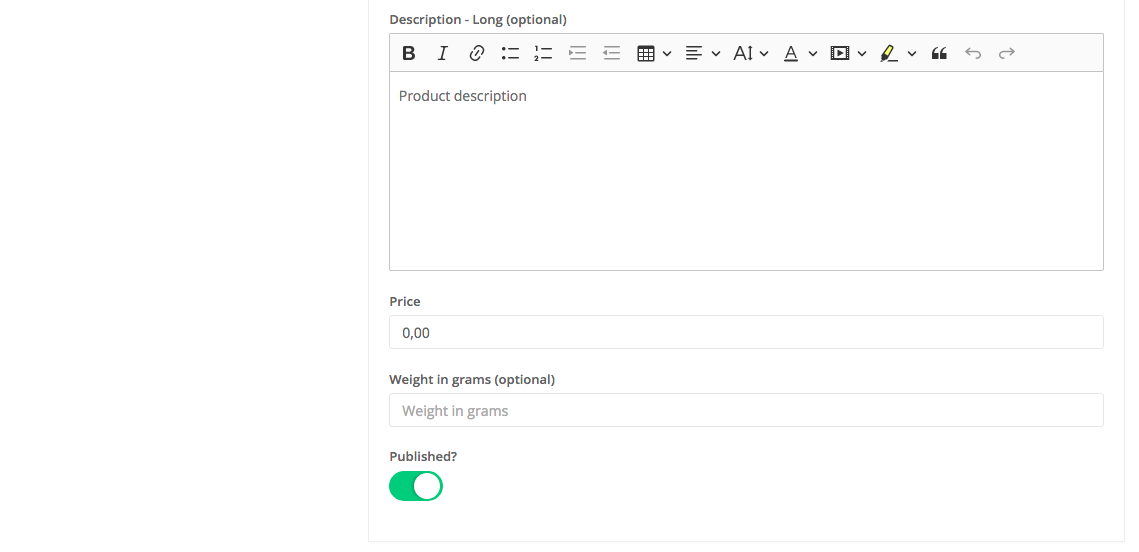Screen dimensions: 1139x552
Task: Click the 'Published?' label text
Action: 423,456
